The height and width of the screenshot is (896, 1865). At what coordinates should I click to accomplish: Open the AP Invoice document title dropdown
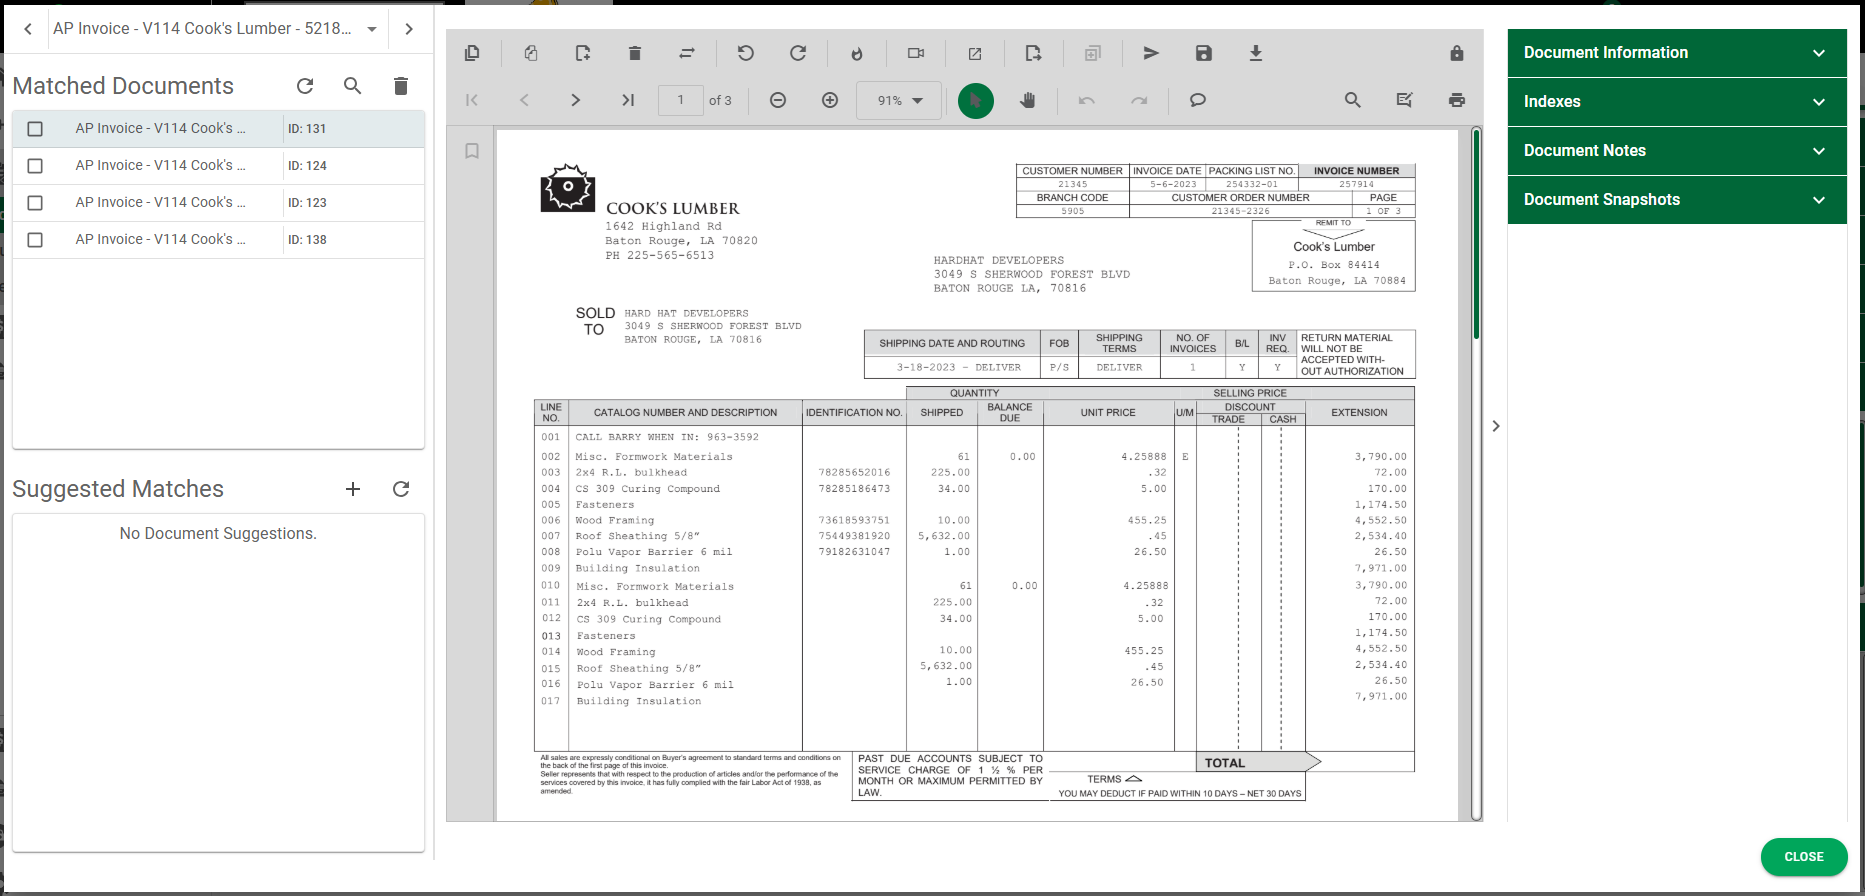click(x=372, y=29)
